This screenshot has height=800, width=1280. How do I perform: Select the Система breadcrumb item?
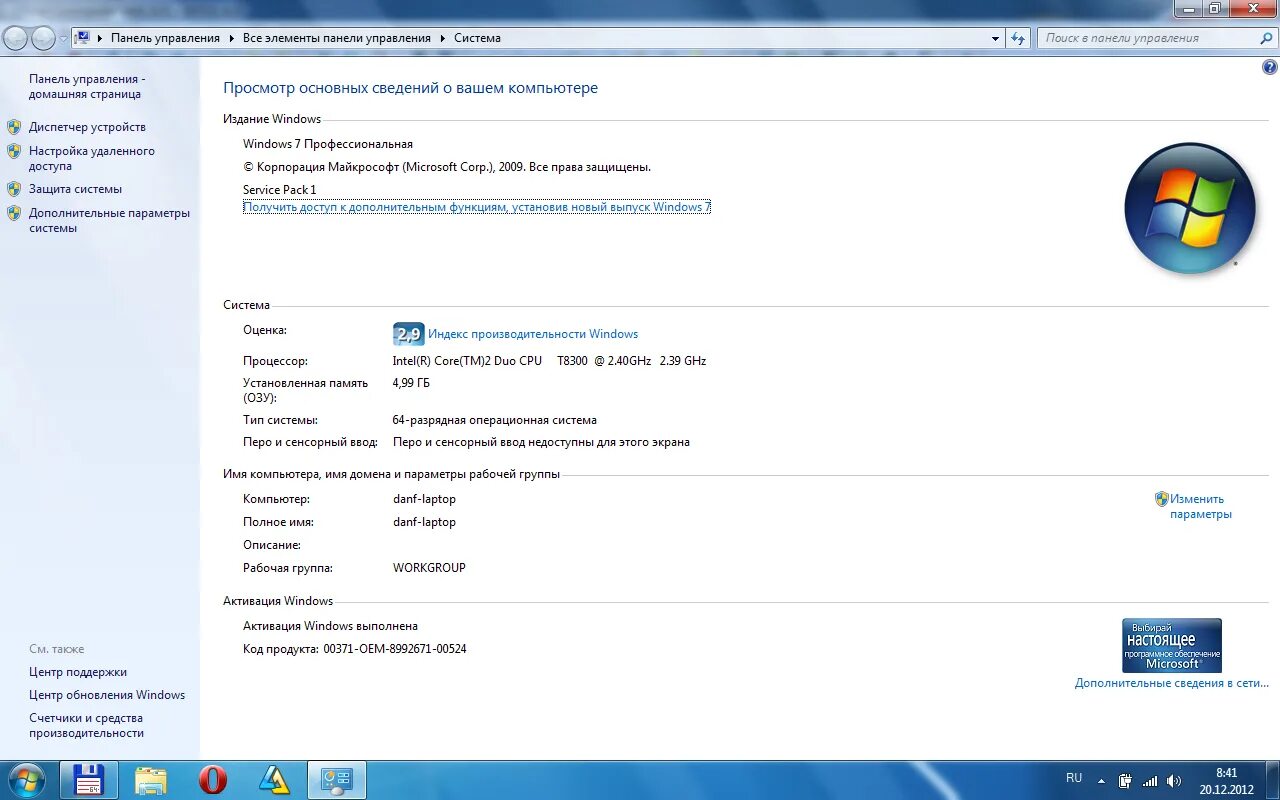477,38
